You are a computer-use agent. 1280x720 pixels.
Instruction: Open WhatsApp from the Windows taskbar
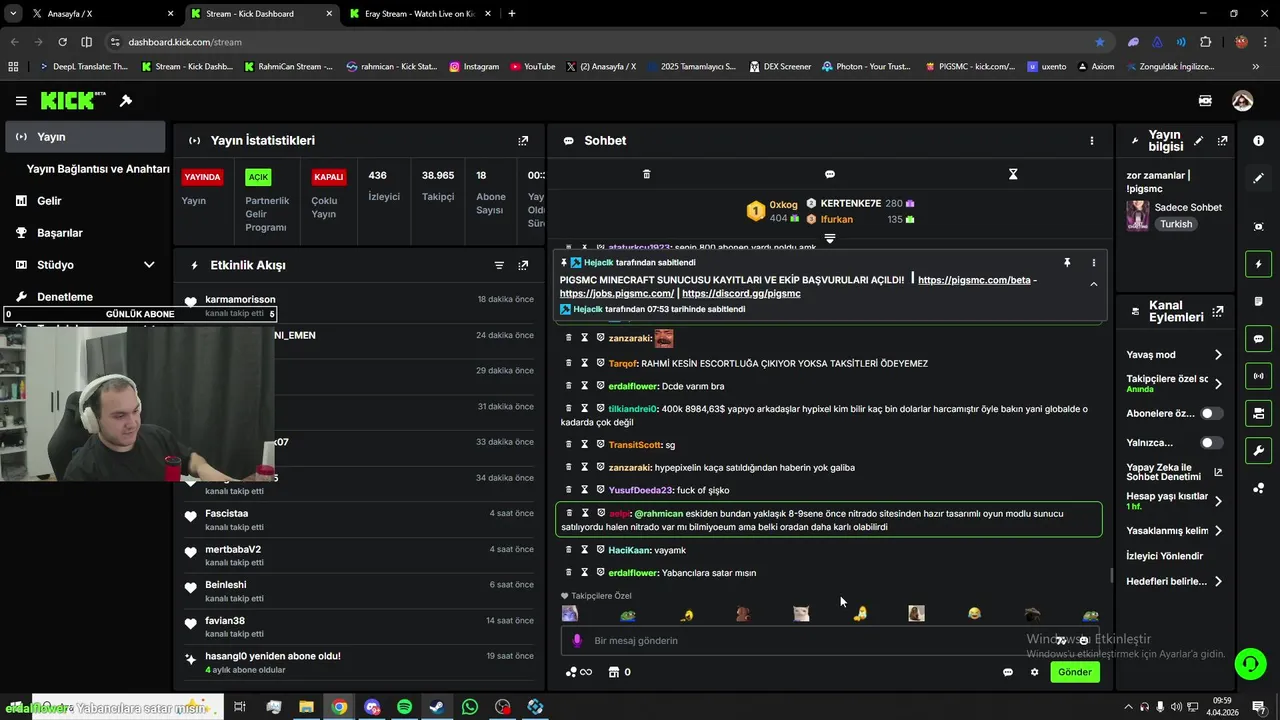[470, 707]
